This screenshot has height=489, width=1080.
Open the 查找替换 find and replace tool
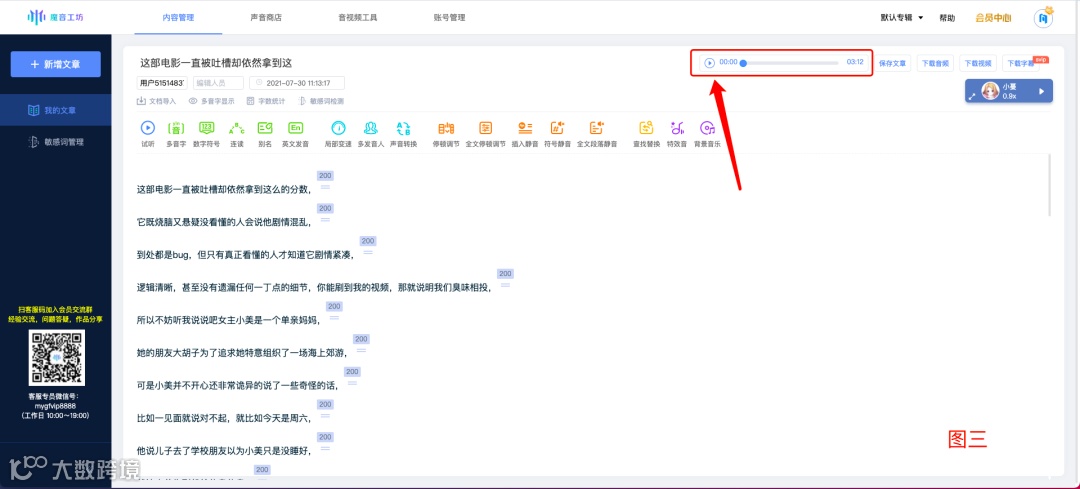click(646, 127)
